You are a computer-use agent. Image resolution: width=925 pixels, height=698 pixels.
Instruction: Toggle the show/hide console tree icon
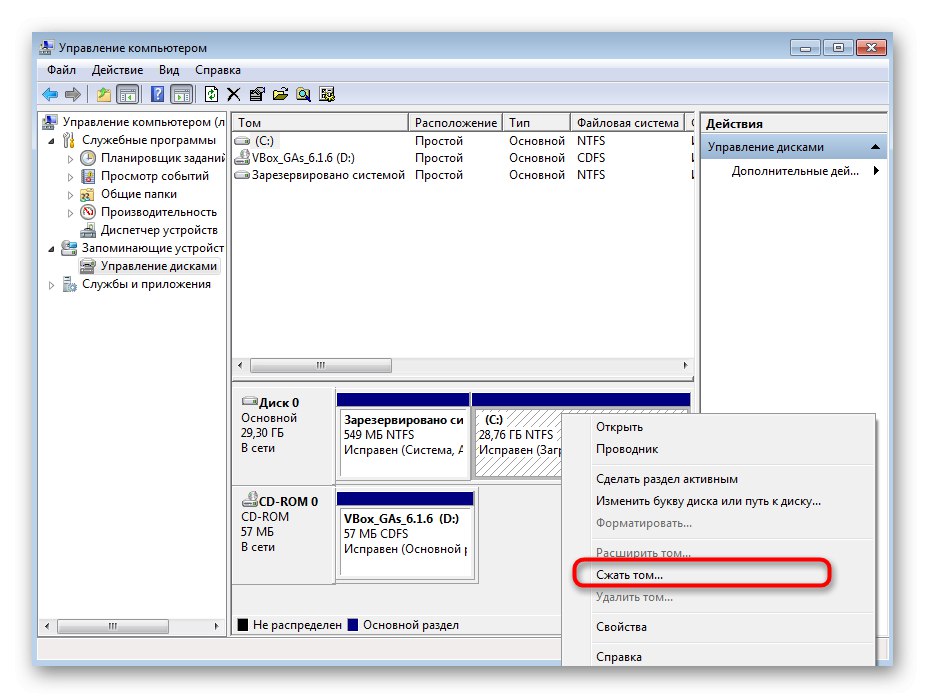(127, 94)
